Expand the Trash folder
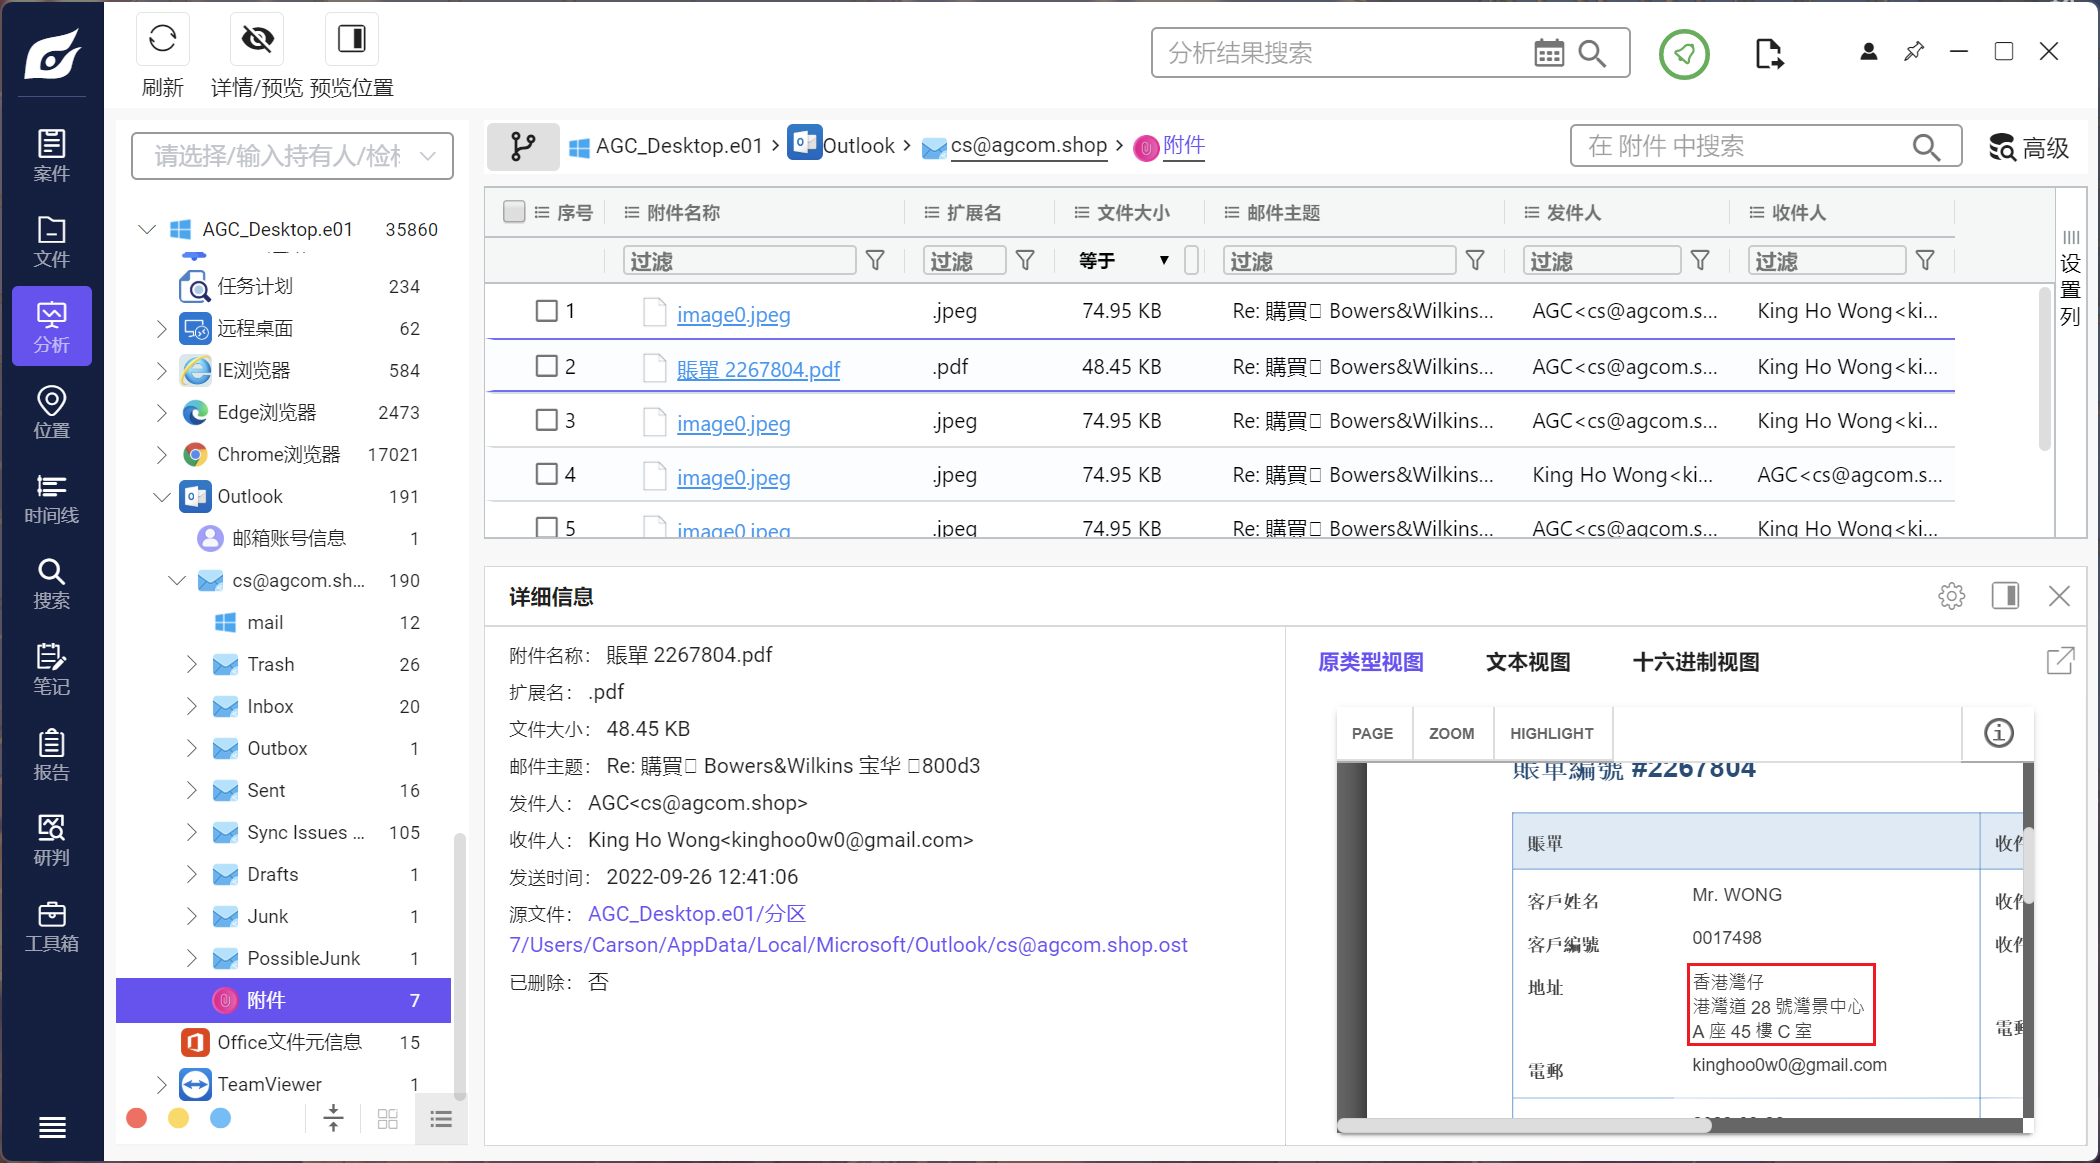2100x1163 pixels. point(191,664)
